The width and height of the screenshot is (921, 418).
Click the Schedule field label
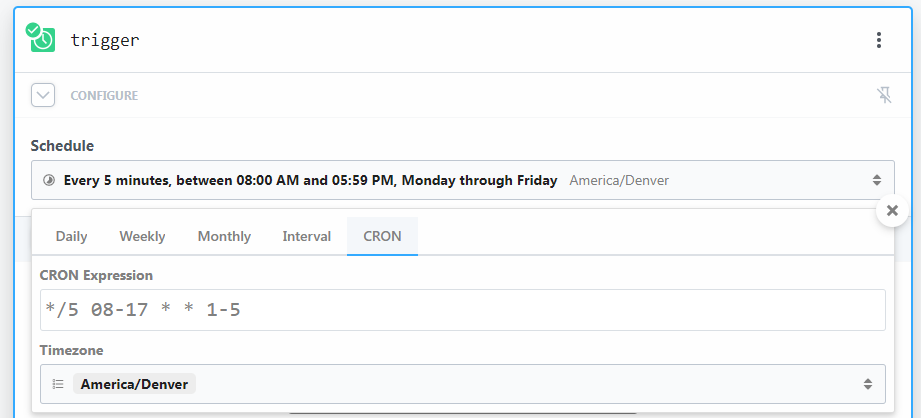coord(62,146)
